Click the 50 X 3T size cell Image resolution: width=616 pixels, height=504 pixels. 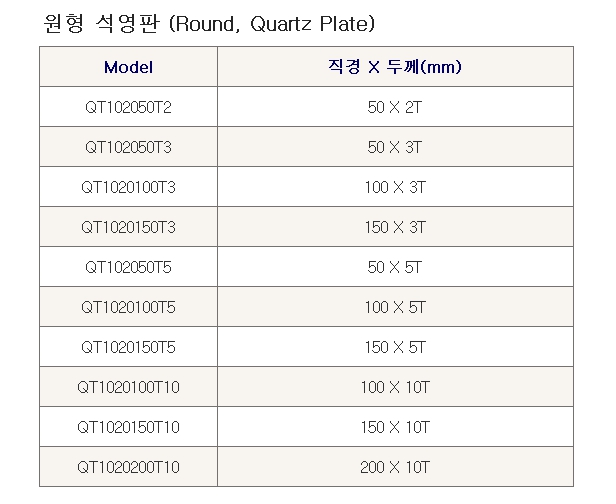395,147
